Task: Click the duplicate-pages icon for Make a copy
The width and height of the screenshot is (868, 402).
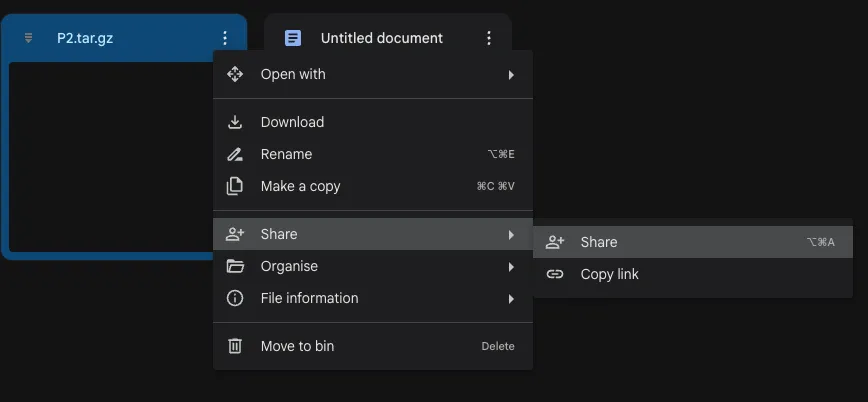Action: 235,186
